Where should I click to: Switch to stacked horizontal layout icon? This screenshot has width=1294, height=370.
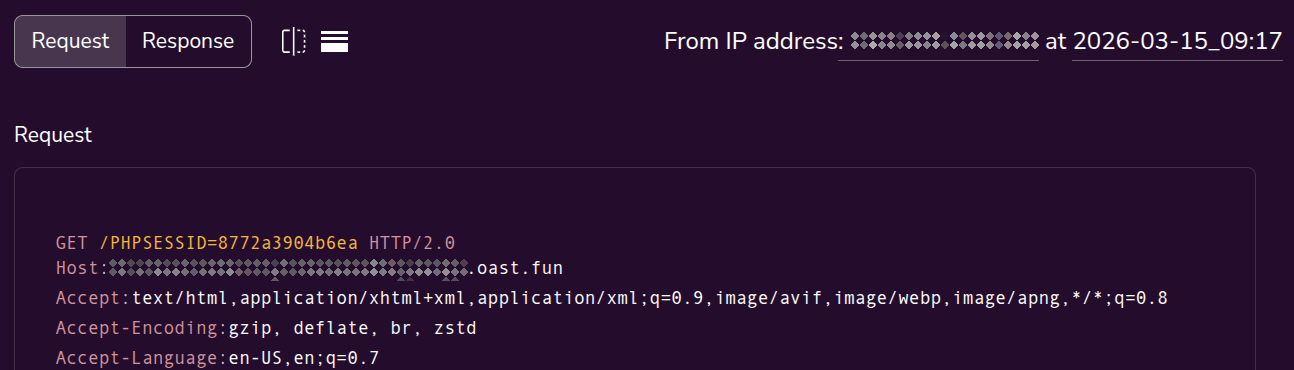[x=334, y=41]
